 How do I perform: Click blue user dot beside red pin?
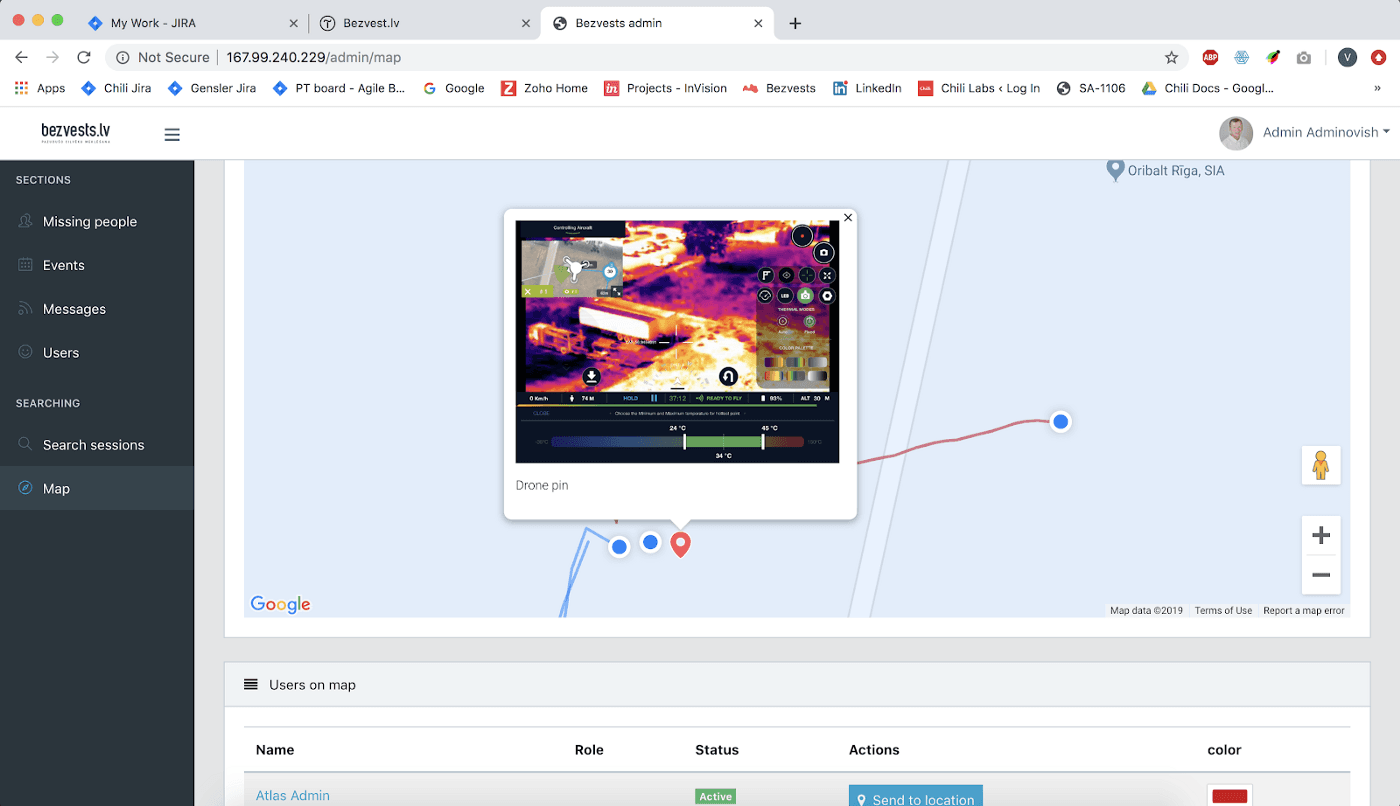(650, 542)
